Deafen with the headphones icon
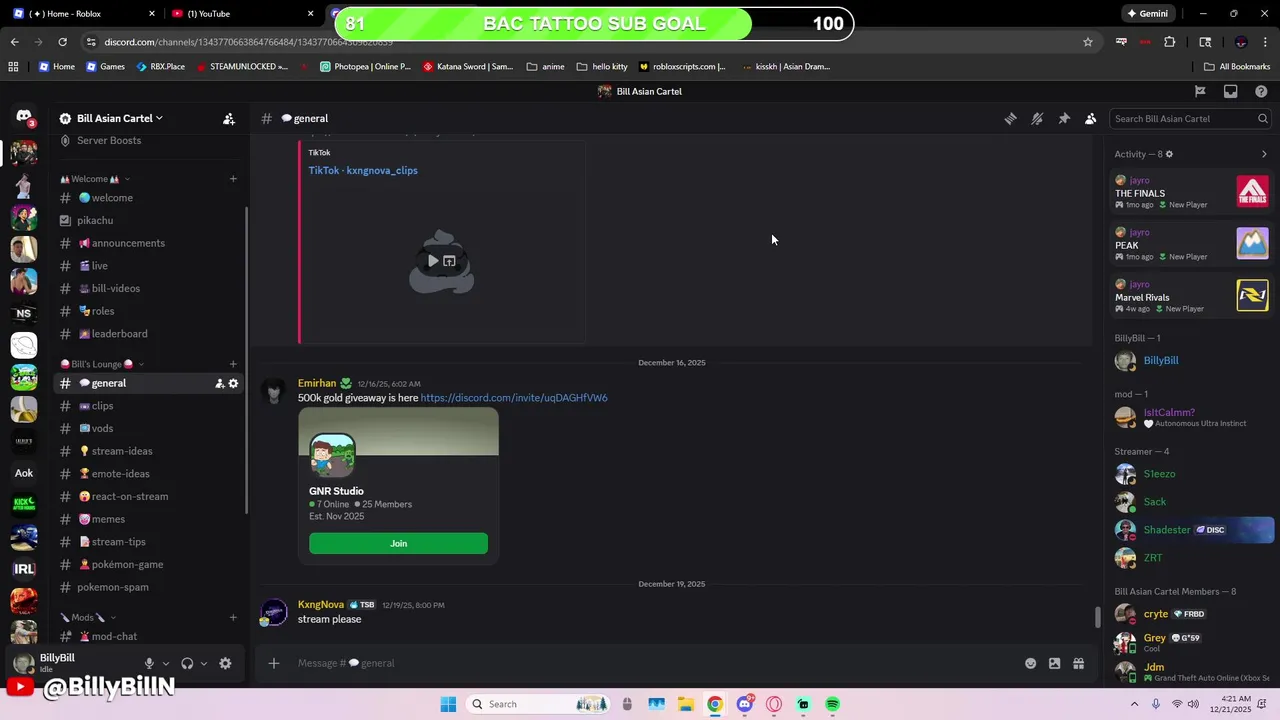This screenshot has height=720, width=1280. pyautogui.click(x=187, y=663)
